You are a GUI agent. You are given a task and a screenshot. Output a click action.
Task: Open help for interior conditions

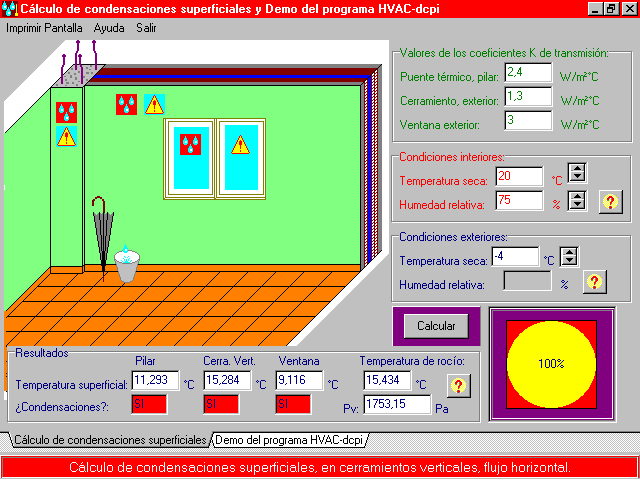(x=609, y=201)
